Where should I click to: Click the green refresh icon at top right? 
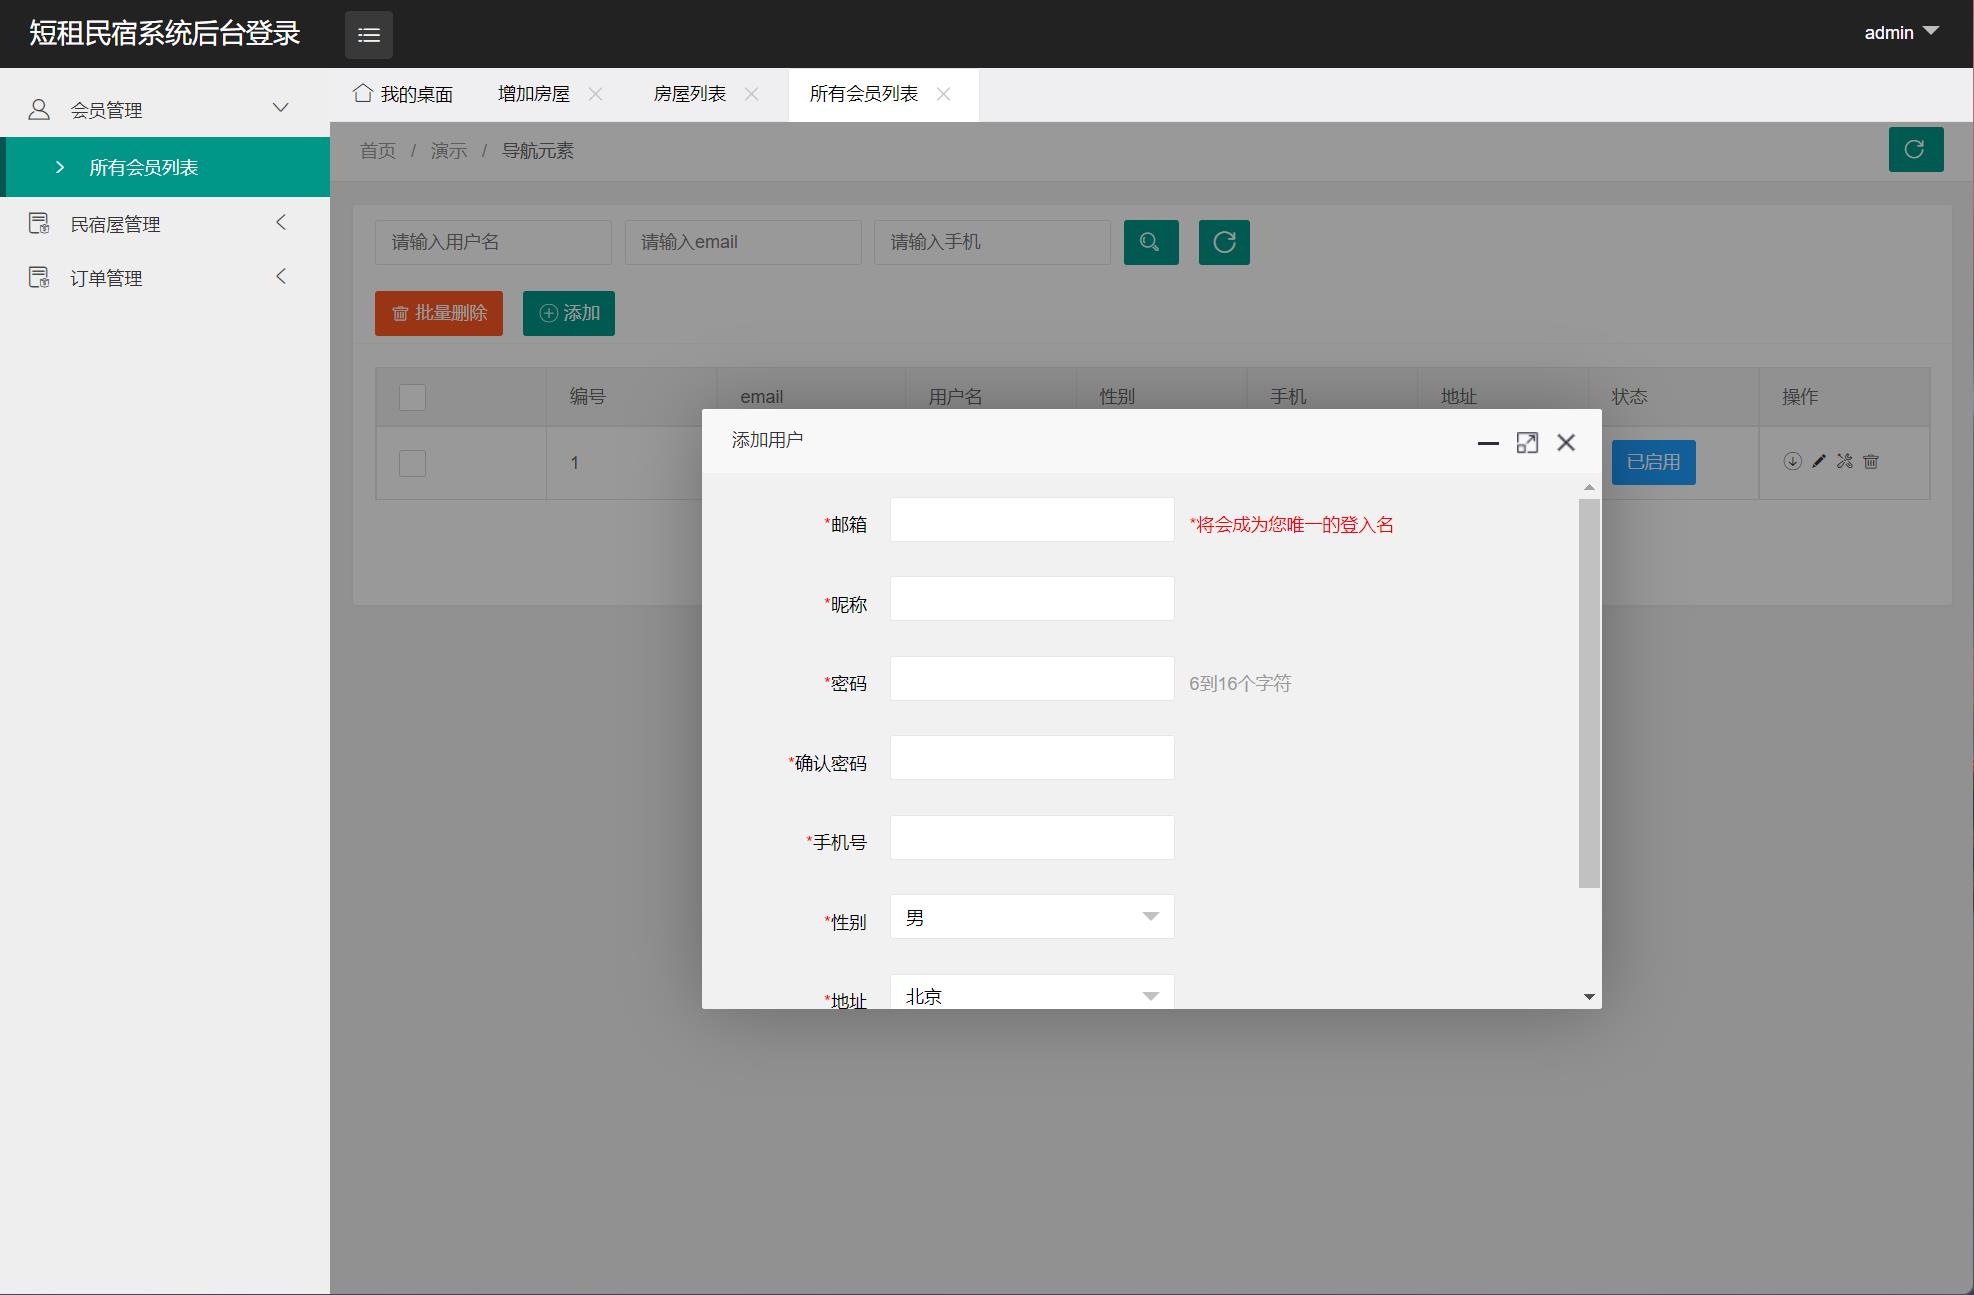click(1915, 149)
